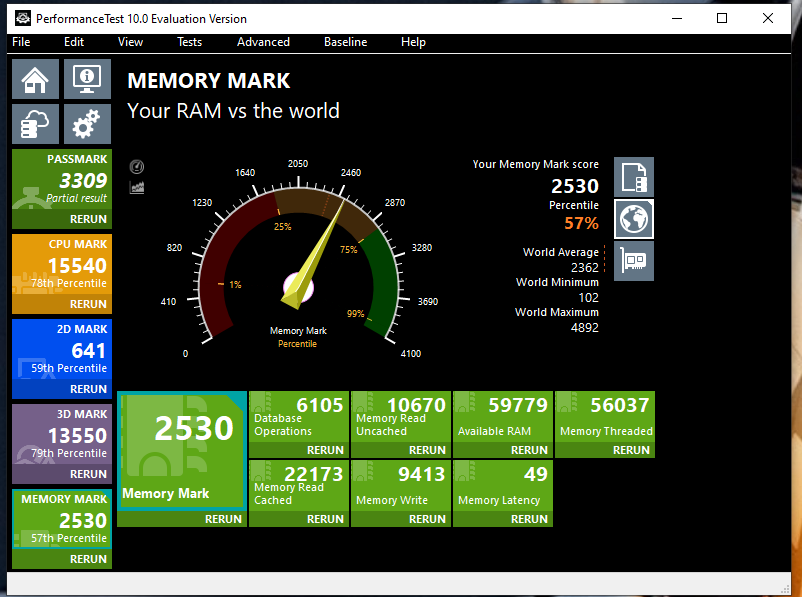
Task: Click the 99% gauge percentile marker
Action: point(355,314)
